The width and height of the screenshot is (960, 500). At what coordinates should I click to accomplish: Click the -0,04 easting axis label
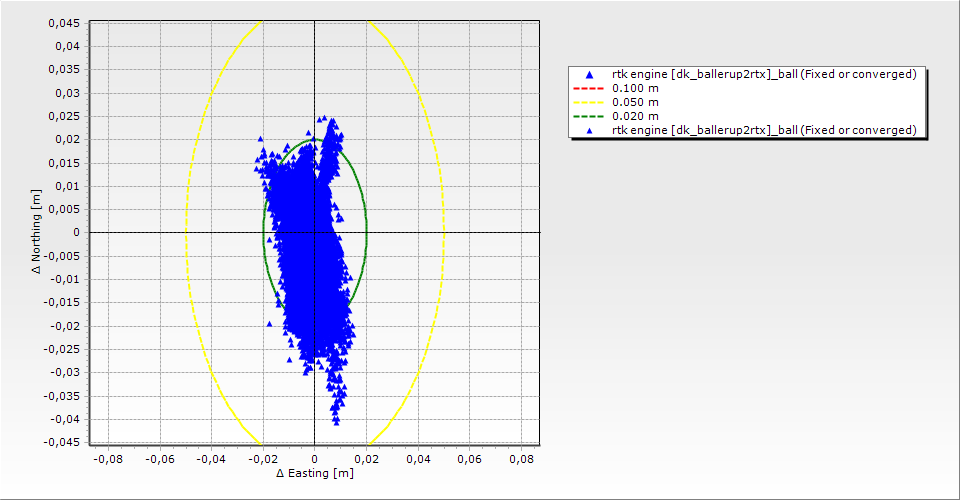click(x=211, y=459)
